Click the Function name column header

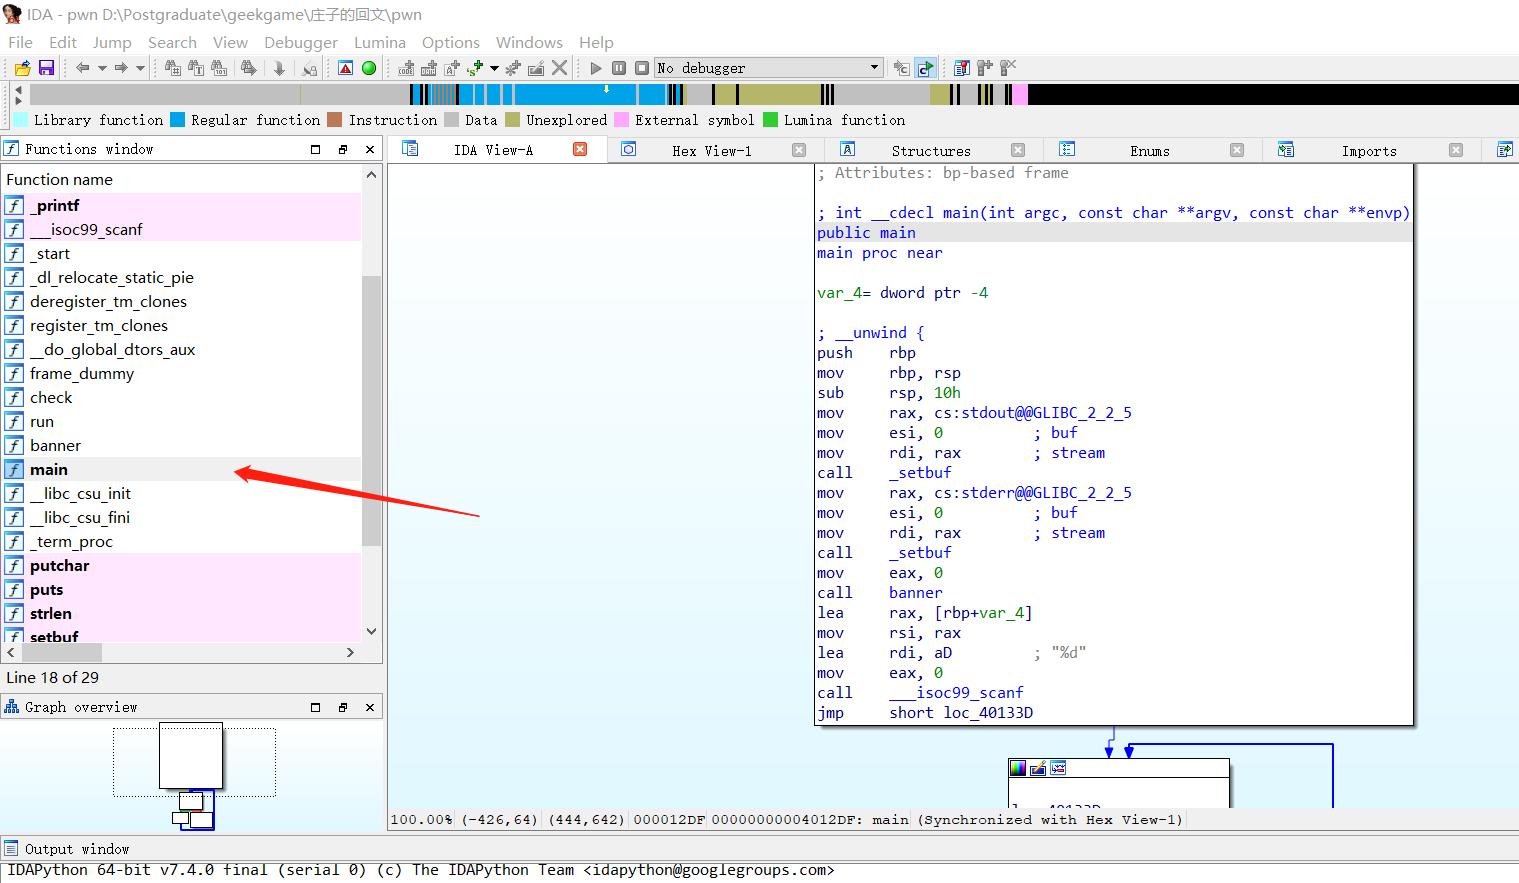tap(181, 179)
